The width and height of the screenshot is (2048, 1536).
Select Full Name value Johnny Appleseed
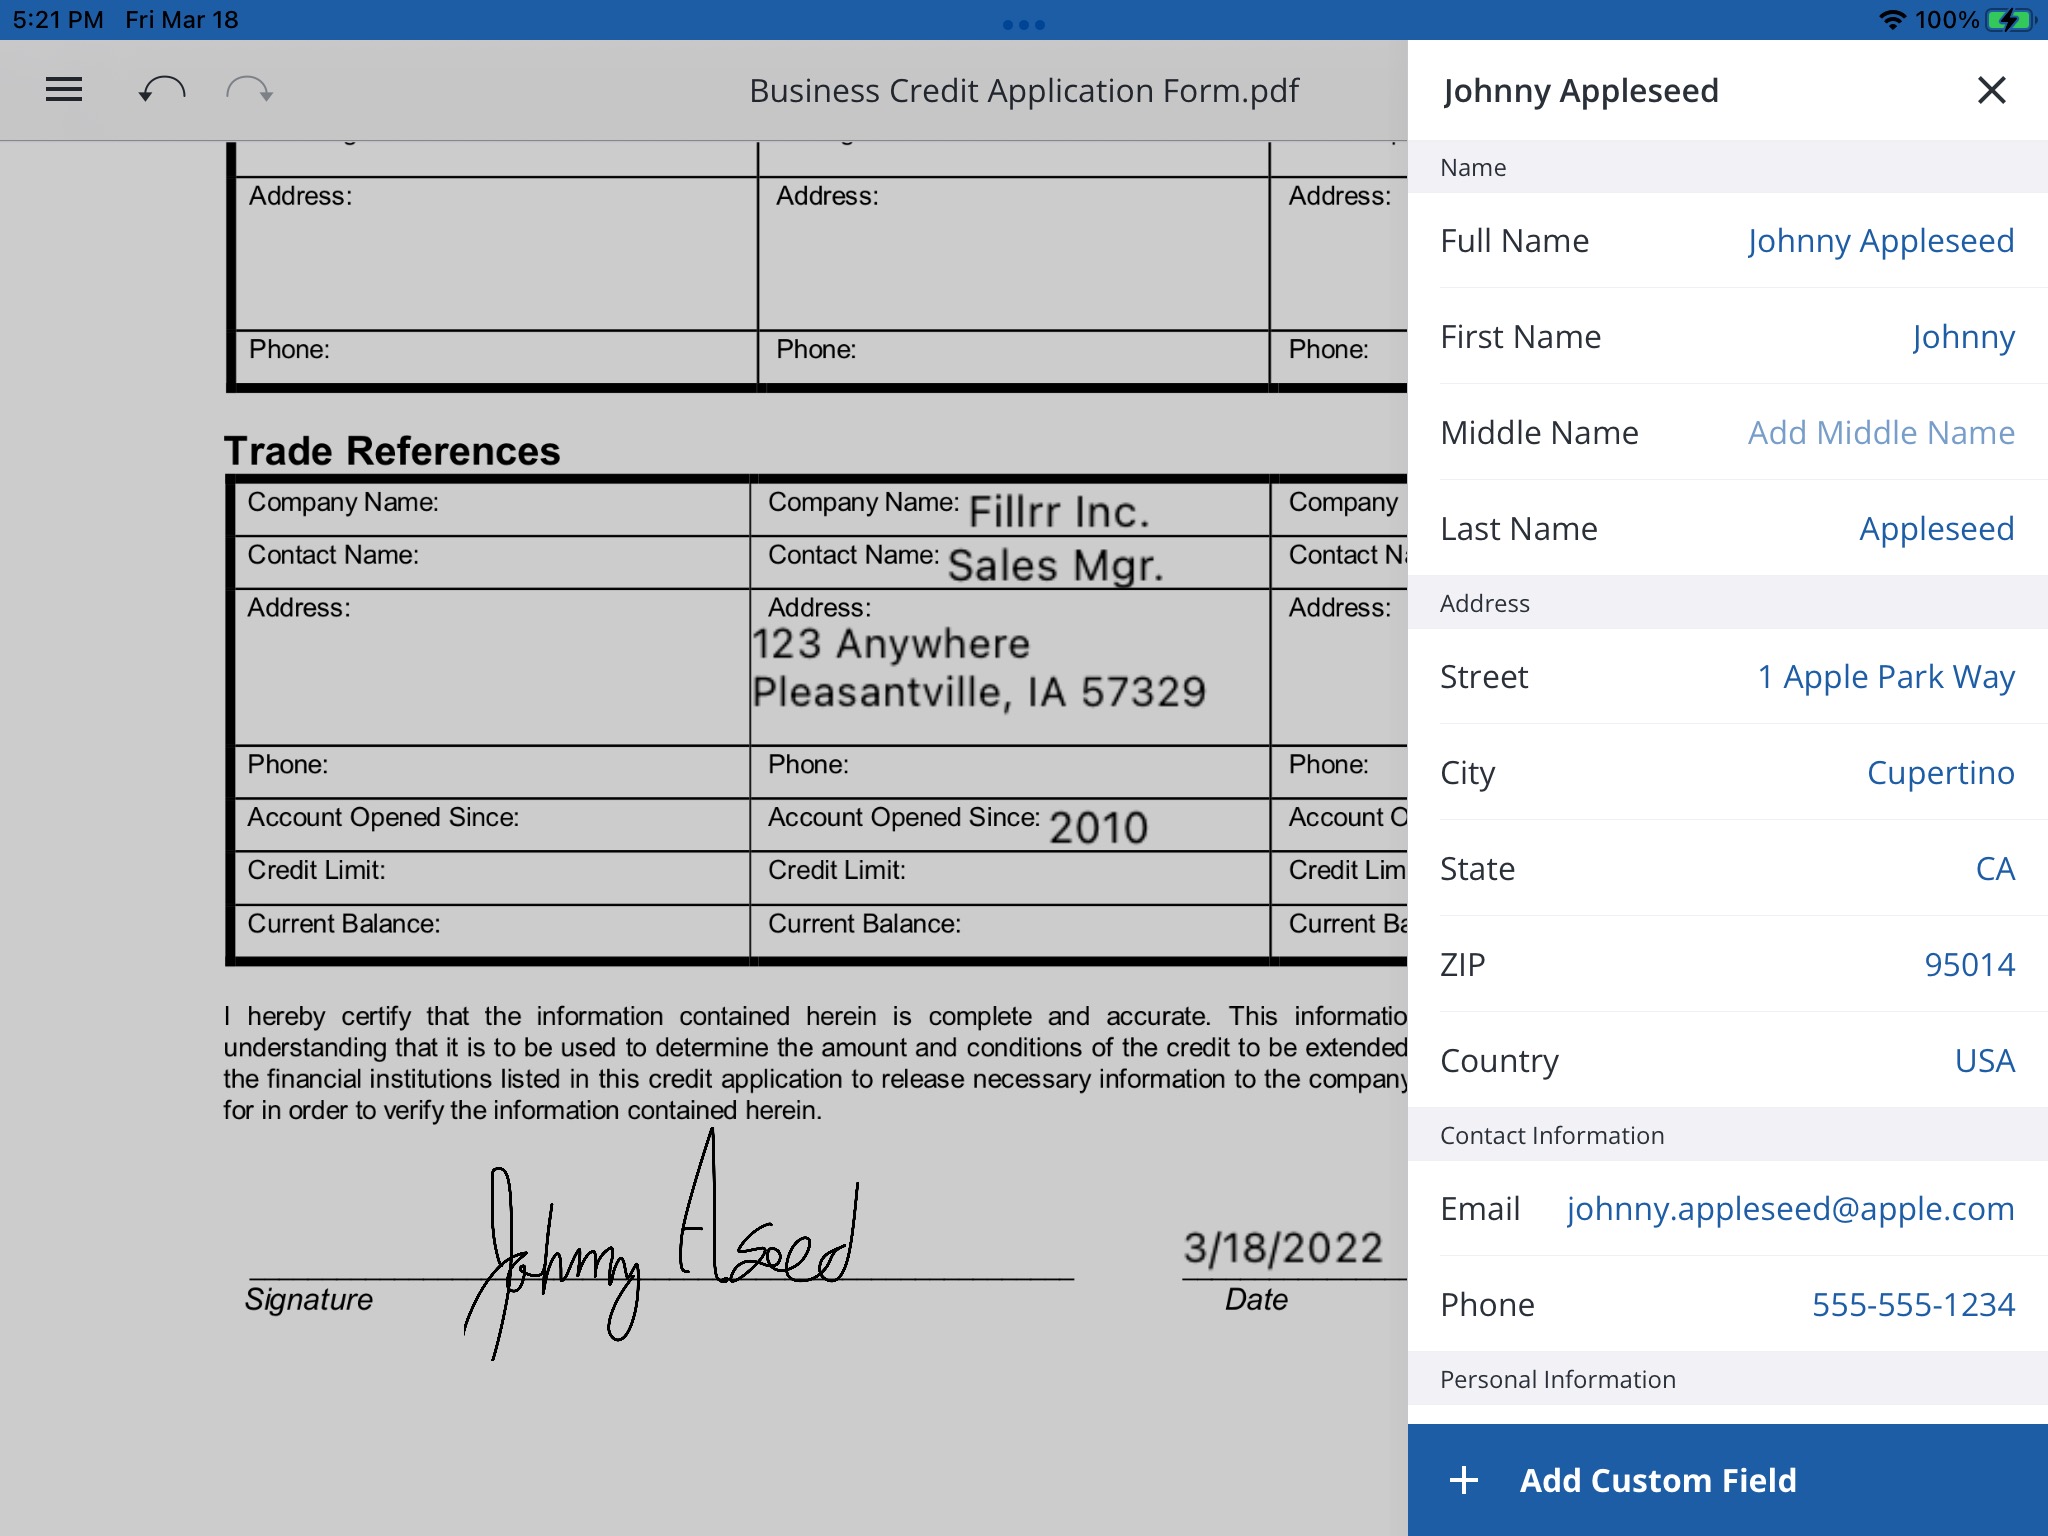1880,241
